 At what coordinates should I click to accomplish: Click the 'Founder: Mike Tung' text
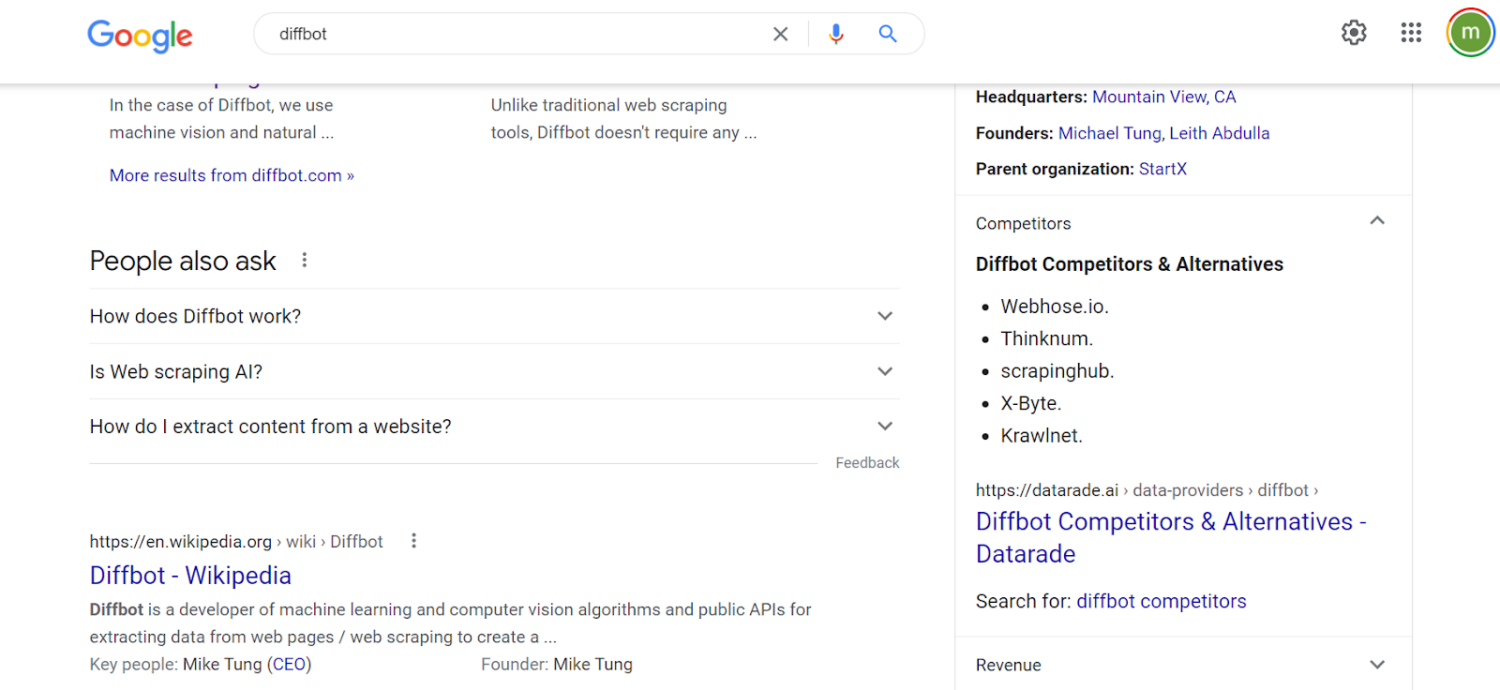tap(557, 664)
